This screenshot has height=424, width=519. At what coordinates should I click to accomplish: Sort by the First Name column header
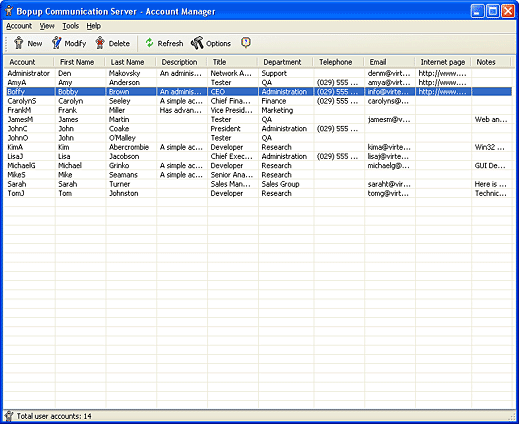click(x=80, y=62)
